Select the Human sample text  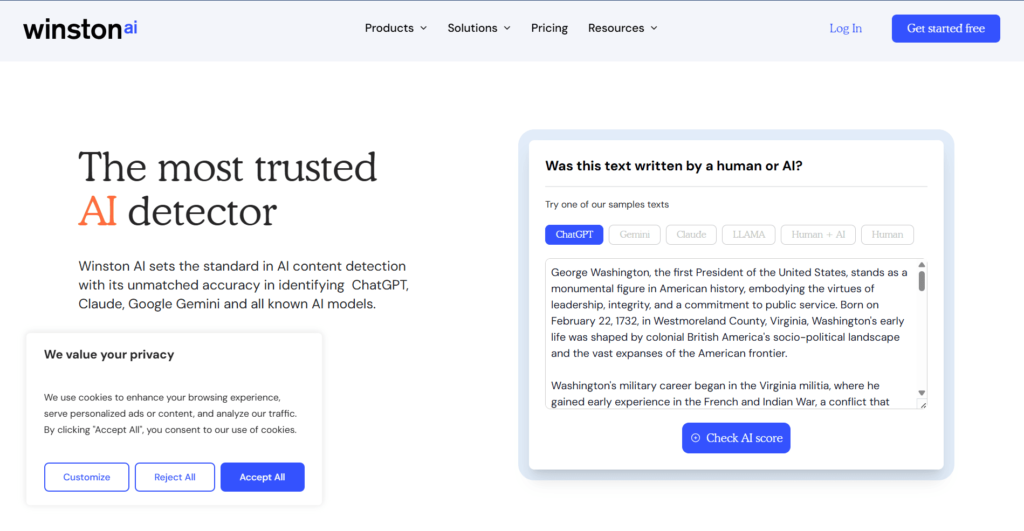pos(887,235)
